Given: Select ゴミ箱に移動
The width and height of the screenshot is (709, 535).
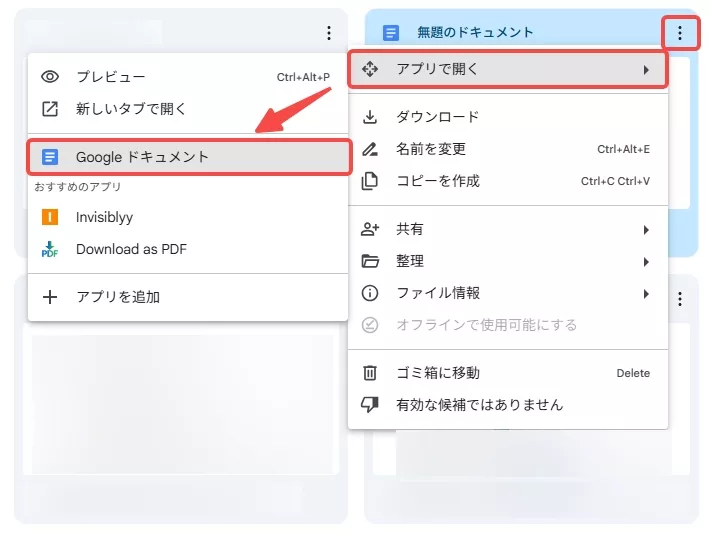Looking at the screenshot, I should tap(508, 373).
